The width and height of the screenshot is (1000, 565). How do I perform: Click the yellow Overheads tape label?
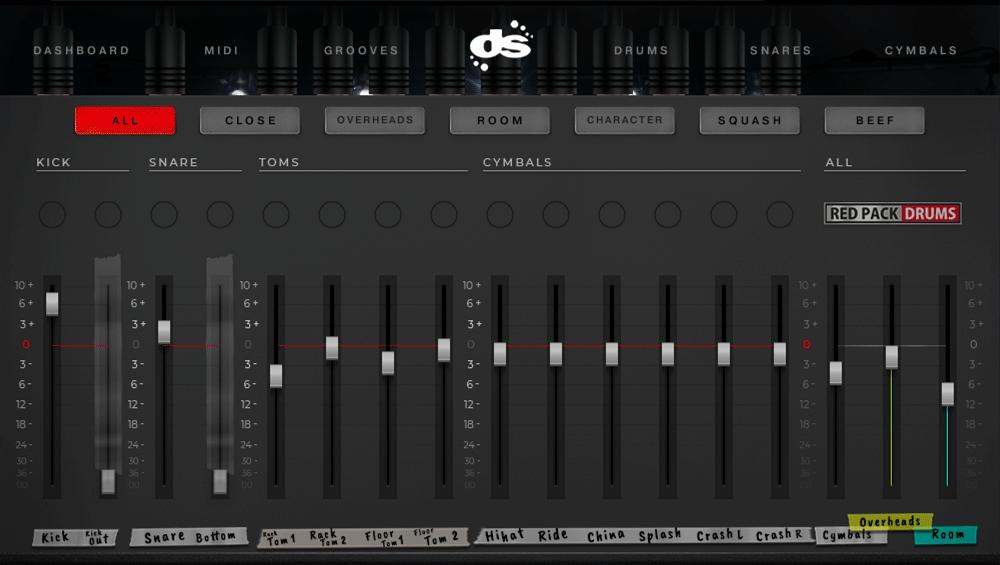click(x=890, y=522)
